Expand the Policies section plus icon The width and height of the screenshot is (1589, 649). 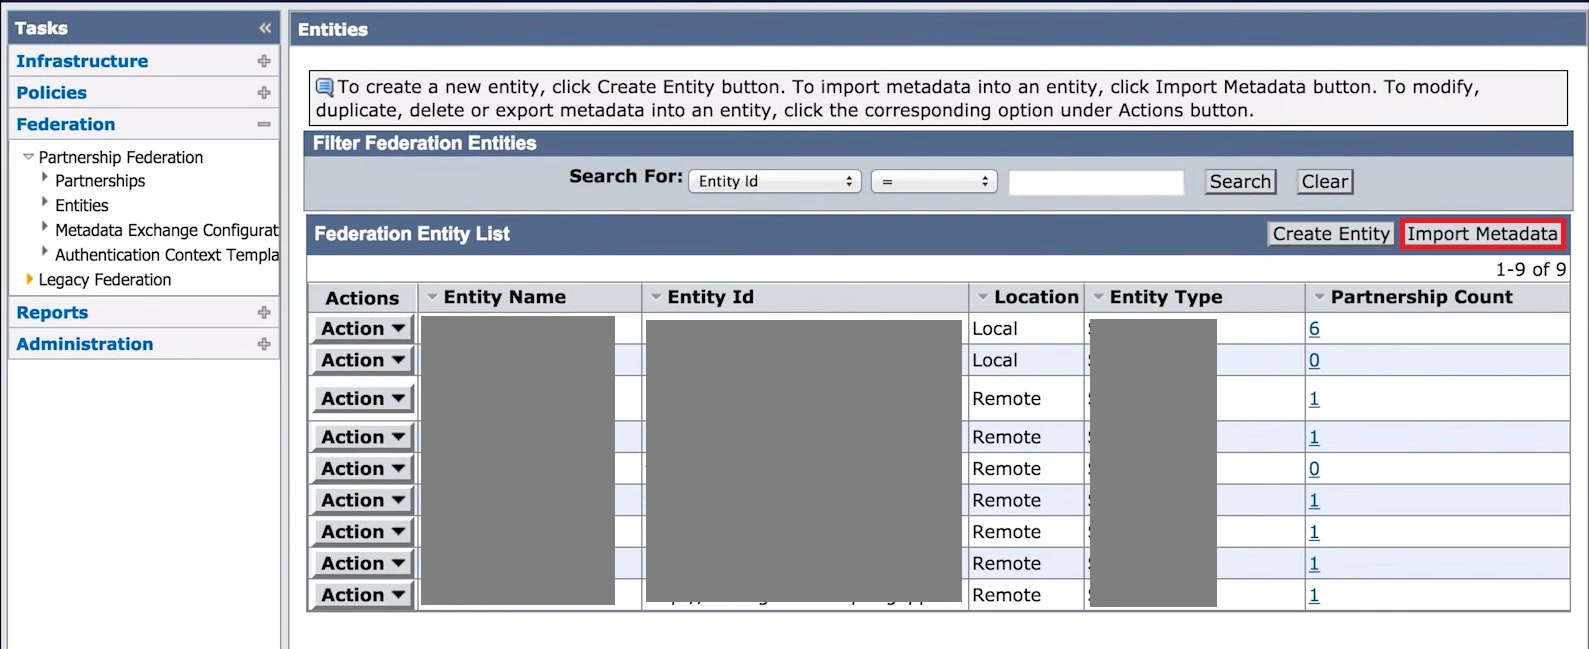coord(264,92)
